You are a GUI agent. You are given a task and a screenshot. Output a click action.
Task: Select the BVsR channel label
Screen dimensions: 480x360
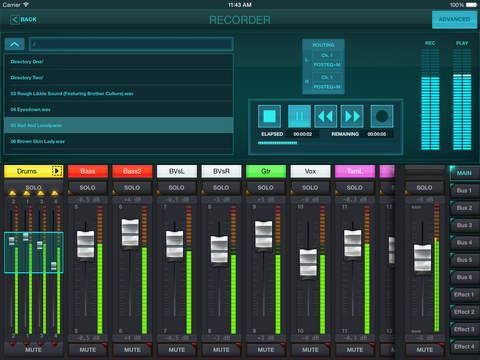pos(221,171)
